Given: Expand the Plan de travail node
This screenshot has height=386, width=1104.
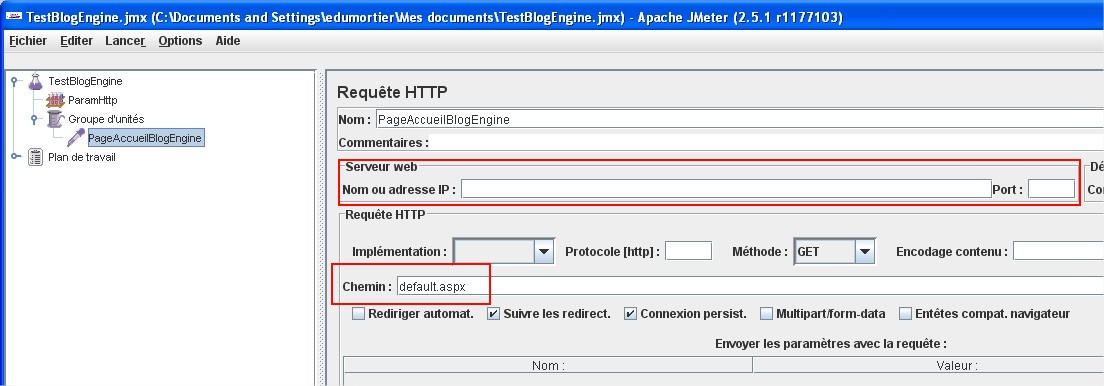Looking at the screenshot, I should [x=15, y=157].
